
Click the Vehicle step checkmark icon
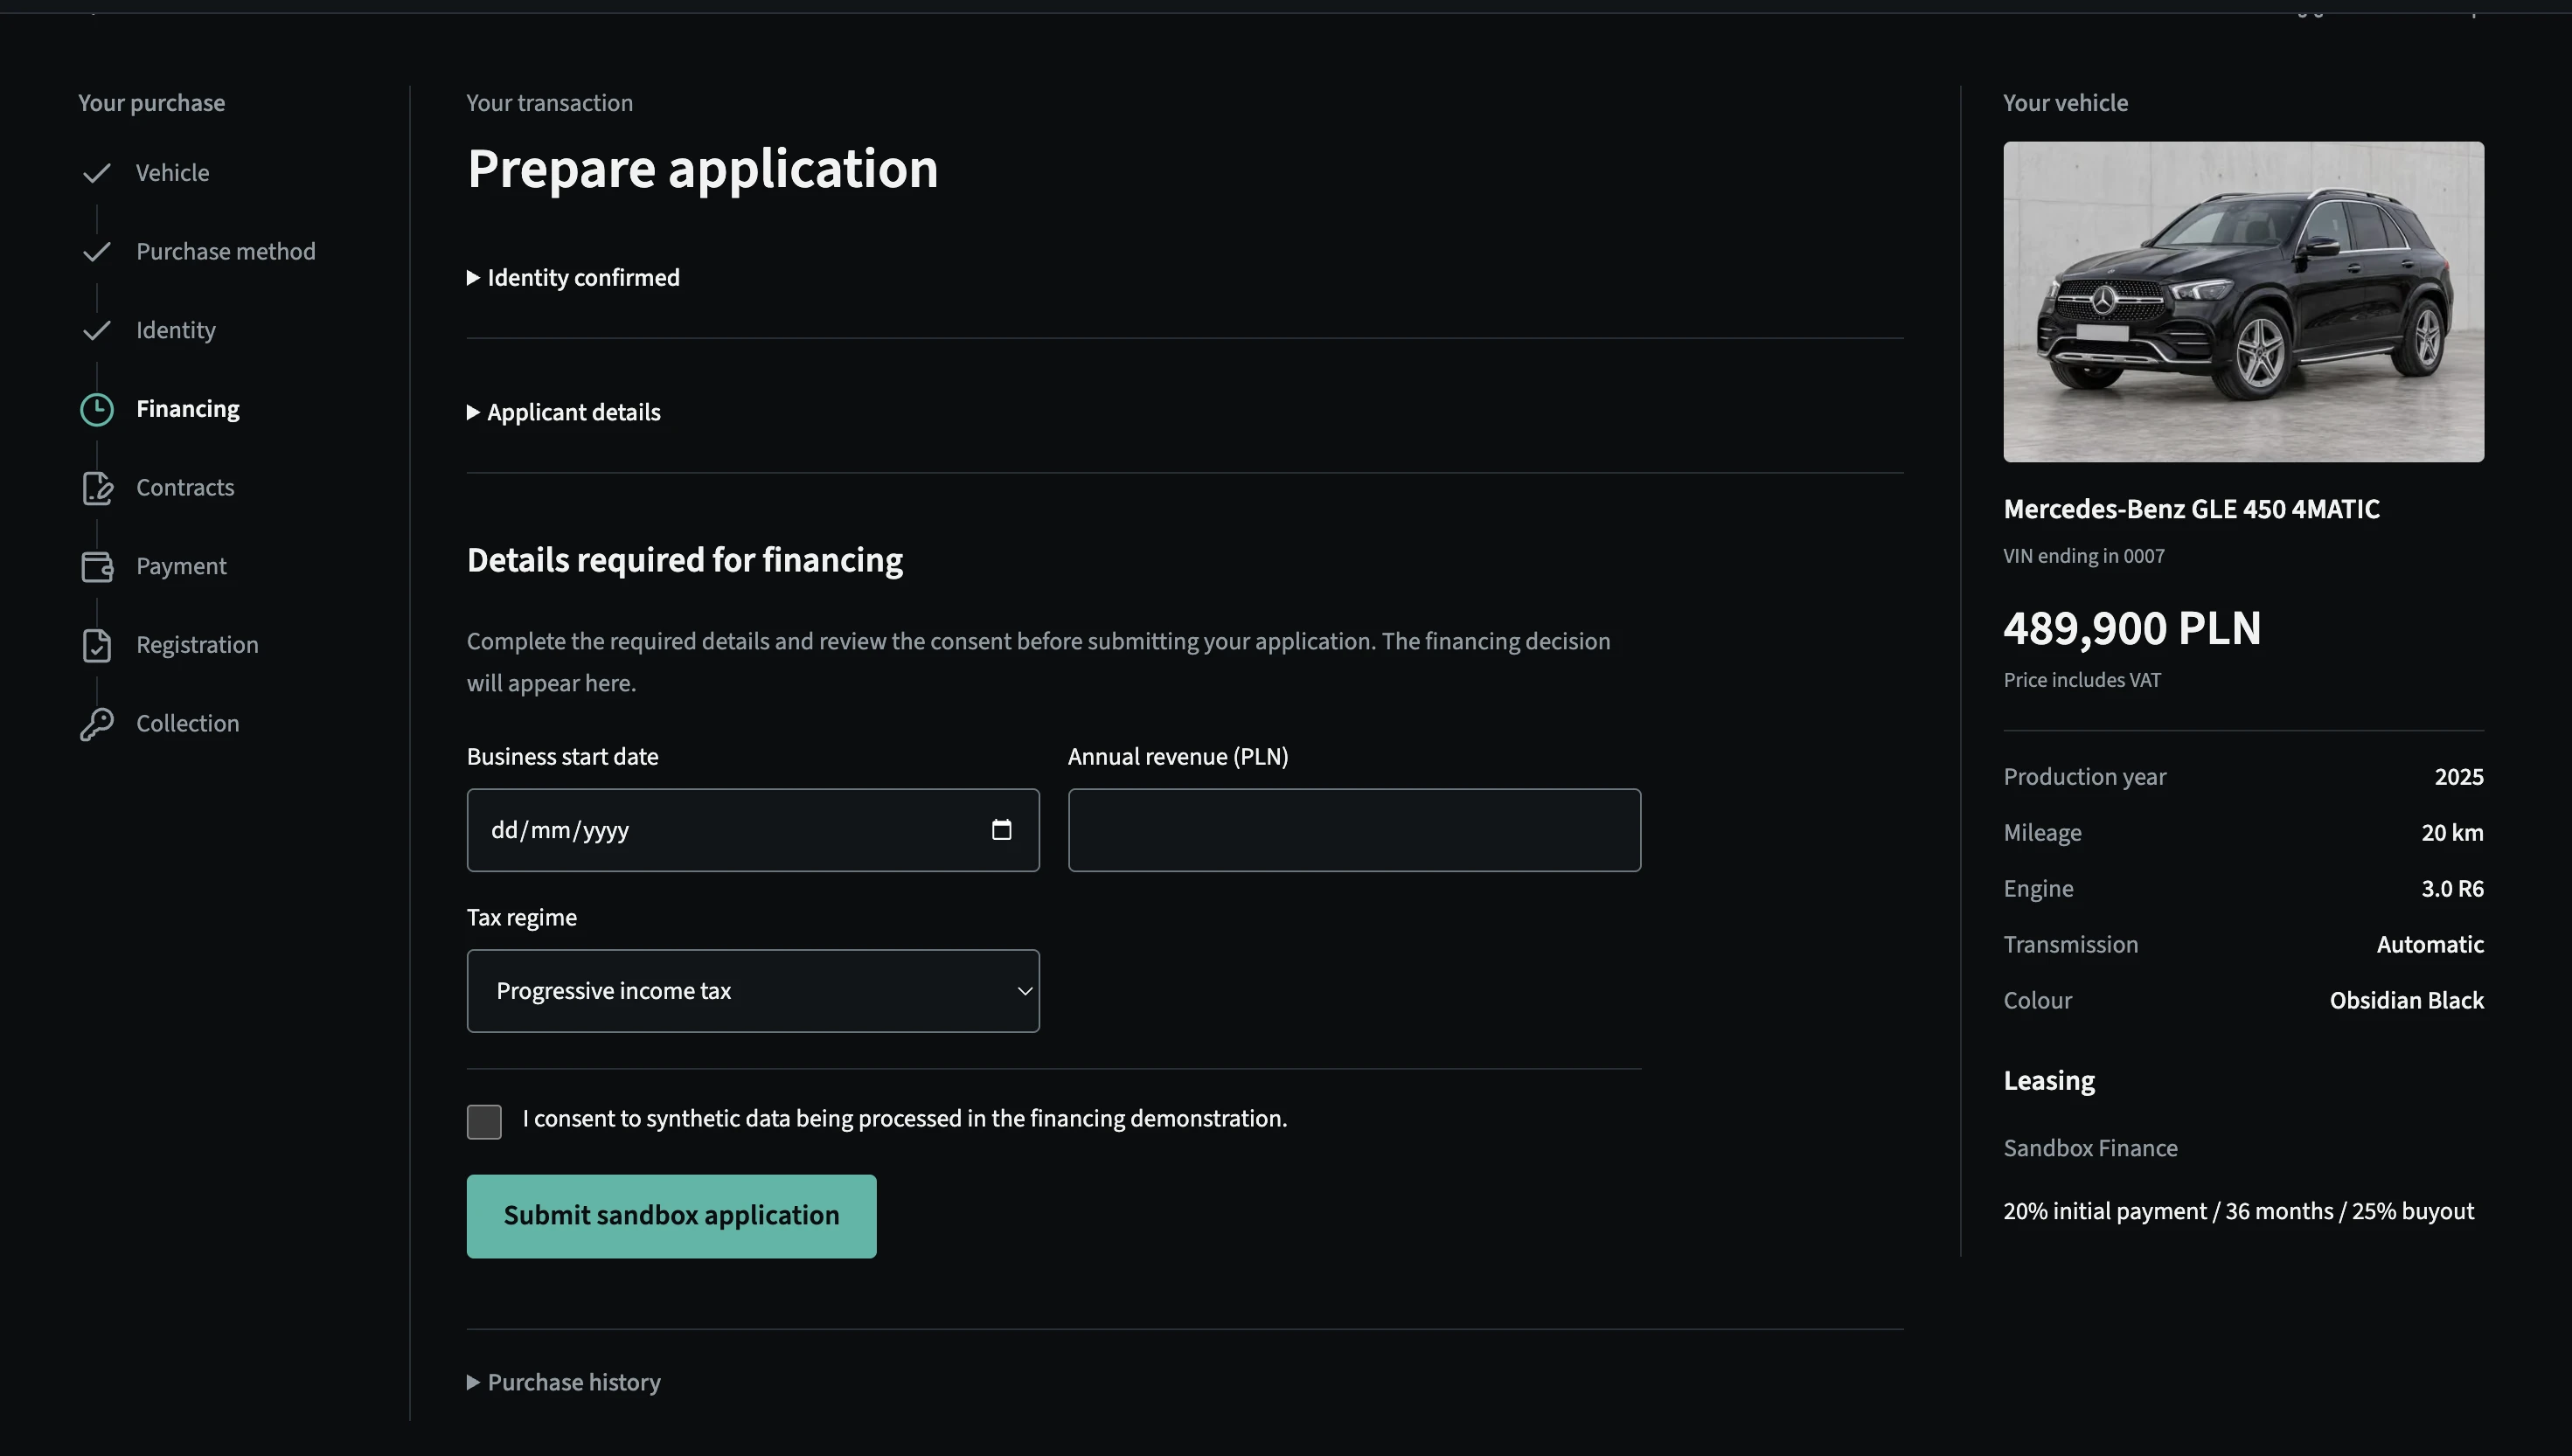[96, 173]
